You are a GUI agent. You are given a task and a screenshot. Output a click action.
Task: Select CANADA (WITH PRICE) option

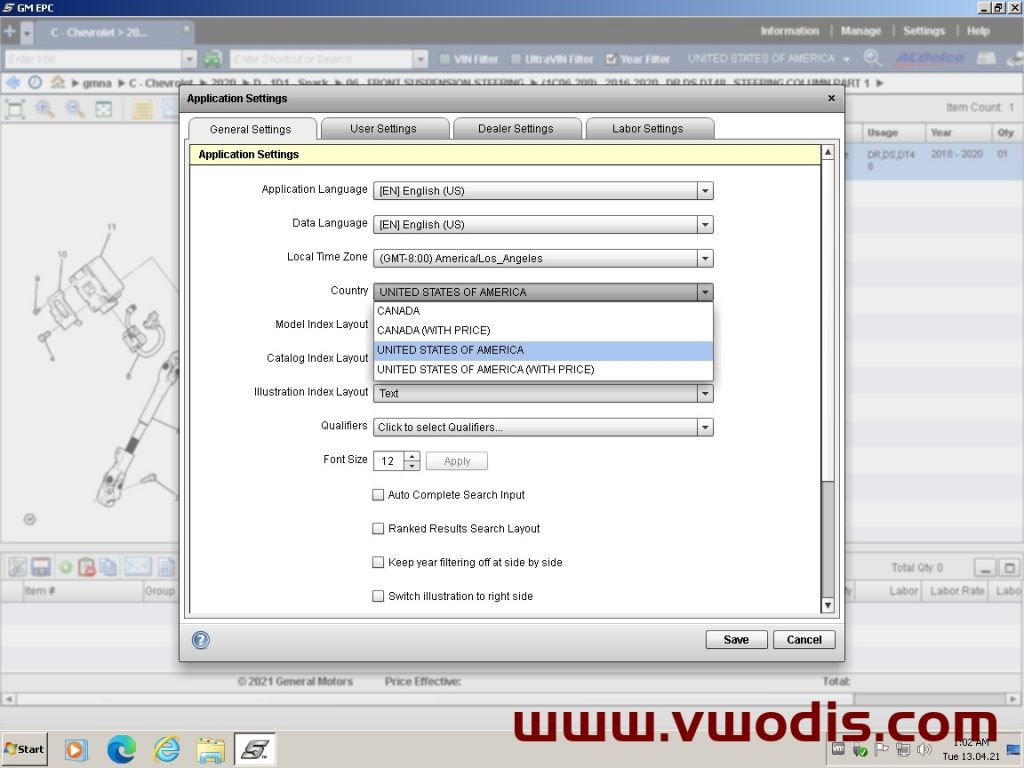tap(543, 330)
